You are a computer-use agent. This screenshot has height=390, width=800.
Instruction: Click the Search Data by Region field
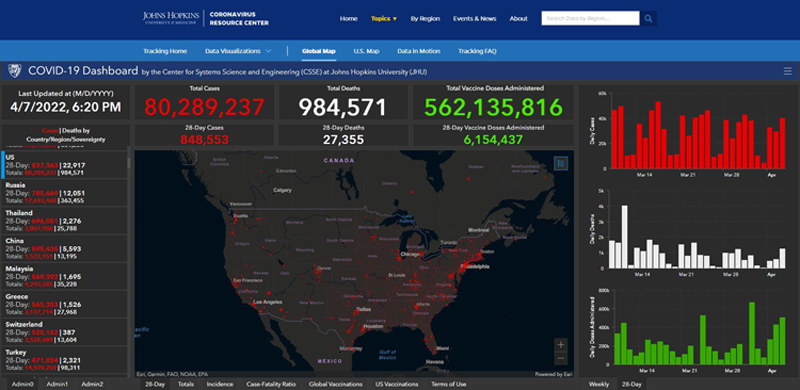[x=590, y=18]
